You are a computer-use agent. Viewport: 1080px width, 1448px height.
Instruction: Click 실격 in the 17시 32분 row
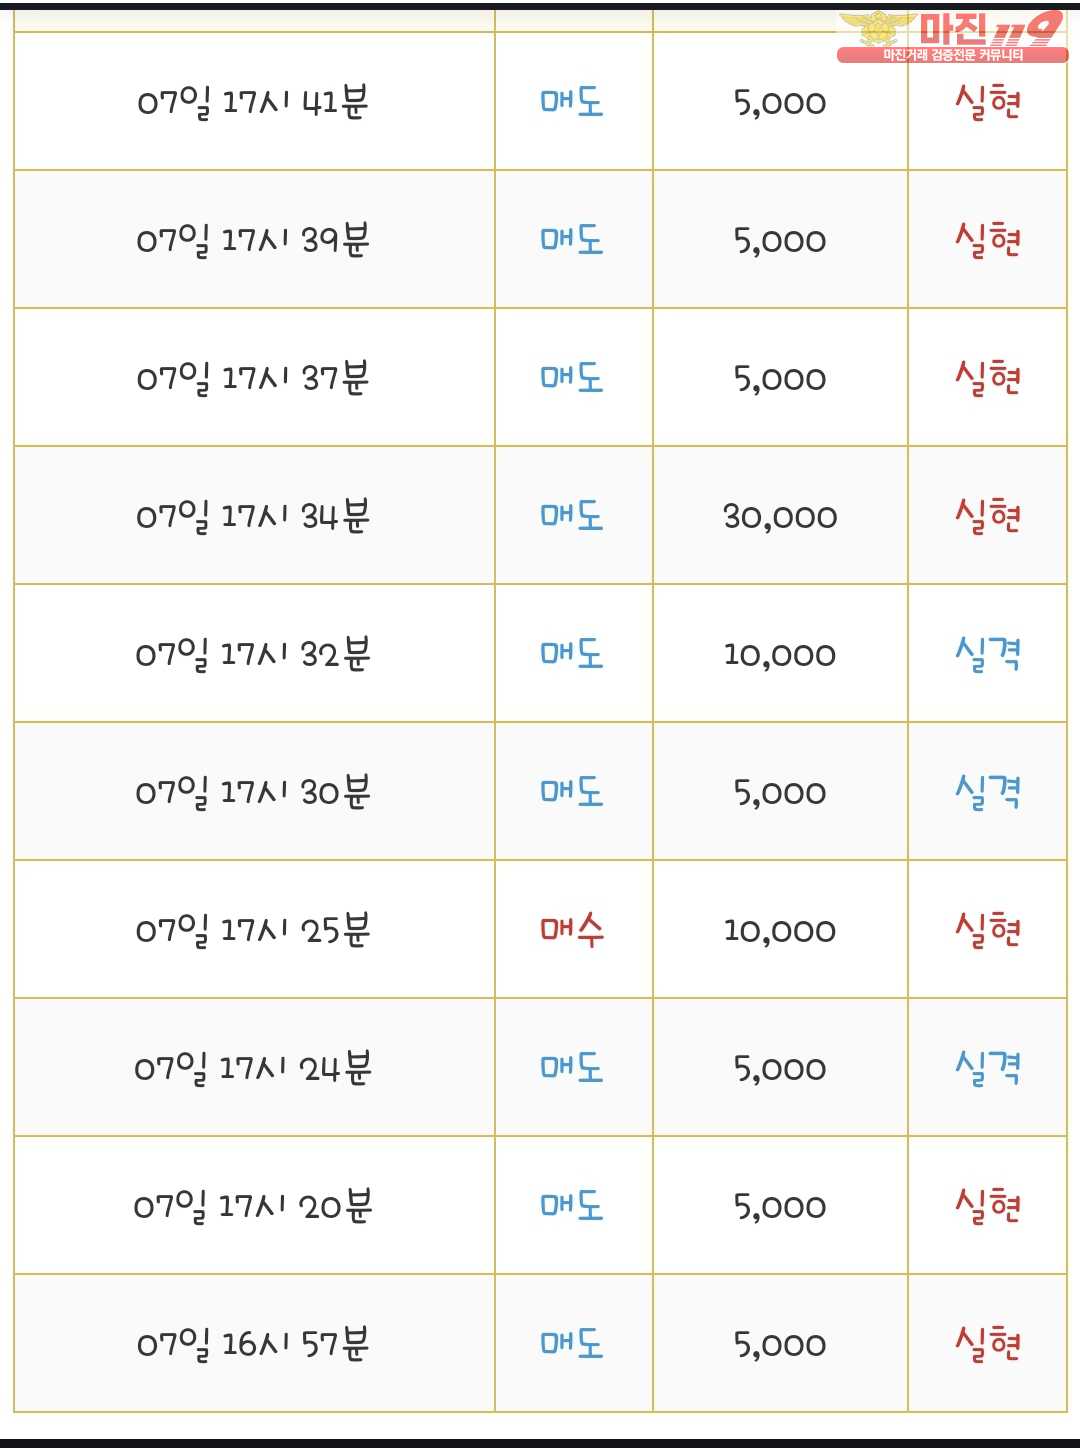[x=988, y=653]
